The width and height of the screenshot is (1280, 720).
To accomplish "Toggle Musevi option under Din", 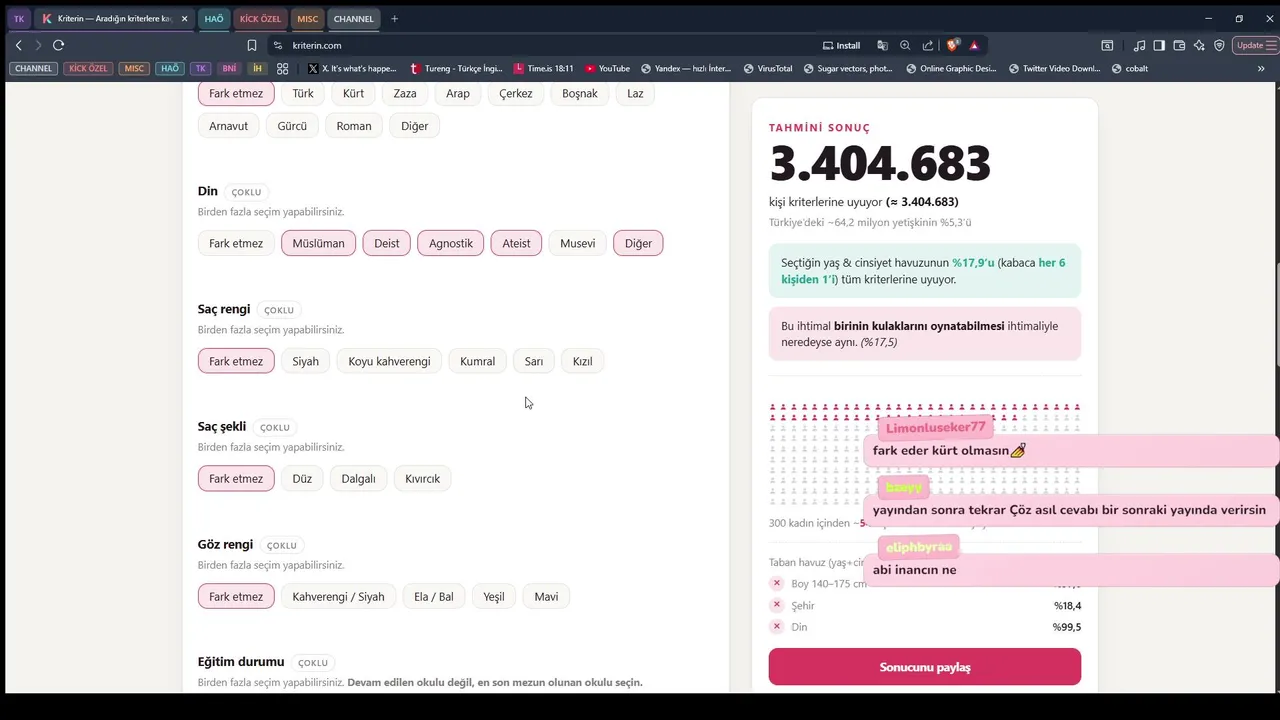I will pyautogui.click(x=578, y=243).
